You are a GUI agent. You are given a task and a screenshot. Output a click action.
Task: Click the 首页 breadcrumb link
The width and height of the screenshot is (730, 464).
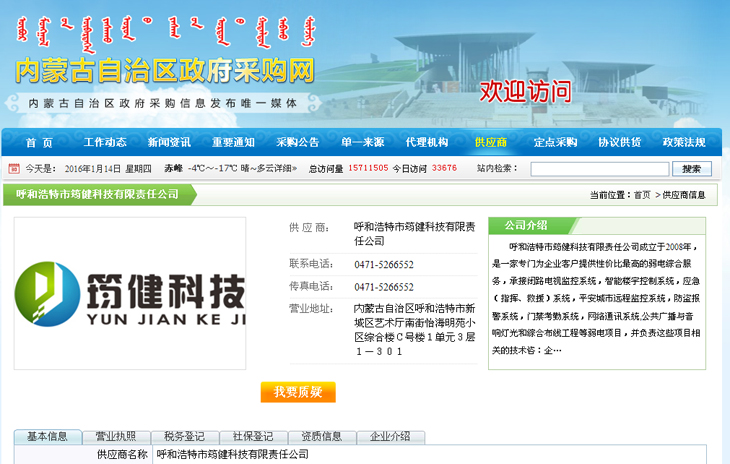pos(642,195)
